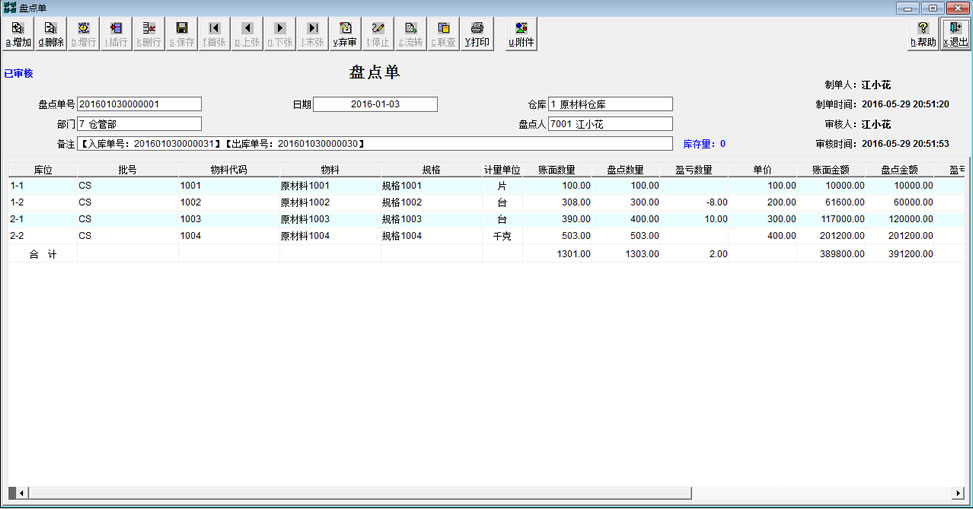Click the 保存 (Save) toolbar icon
Viewport: 973px width, 509px height.
181,34
